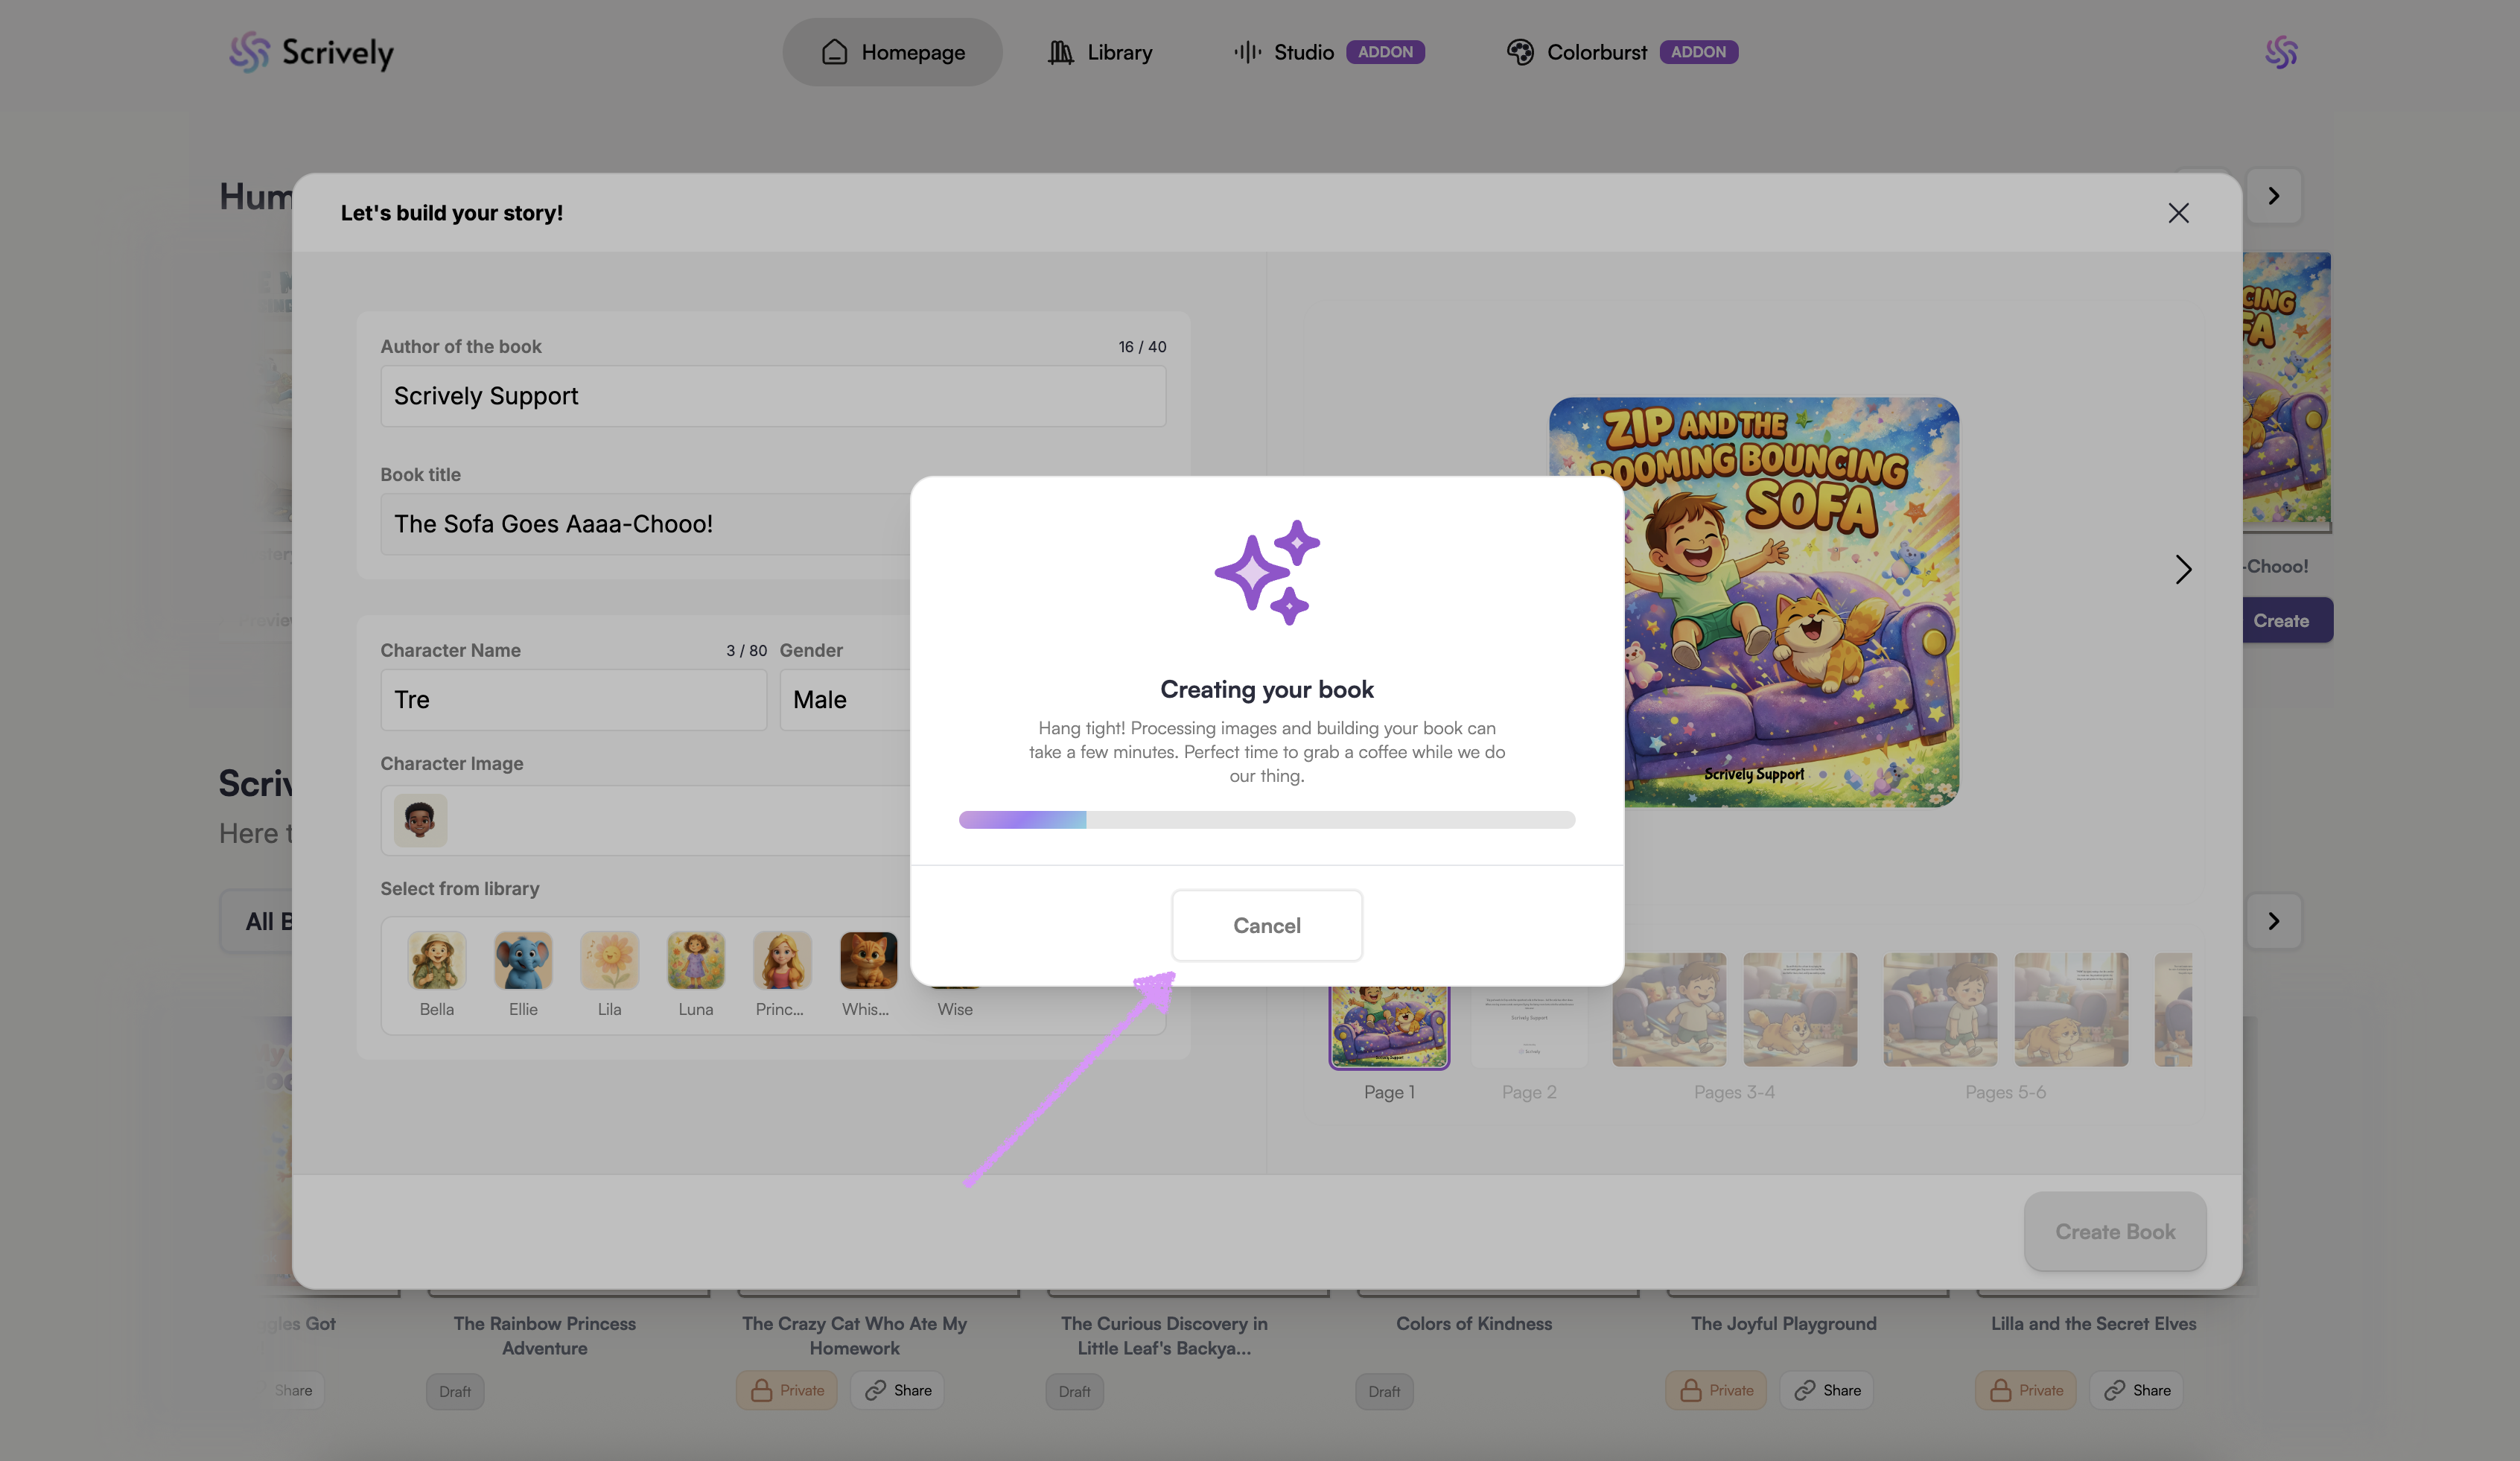Go to the Homepage tab

(892, 52)
